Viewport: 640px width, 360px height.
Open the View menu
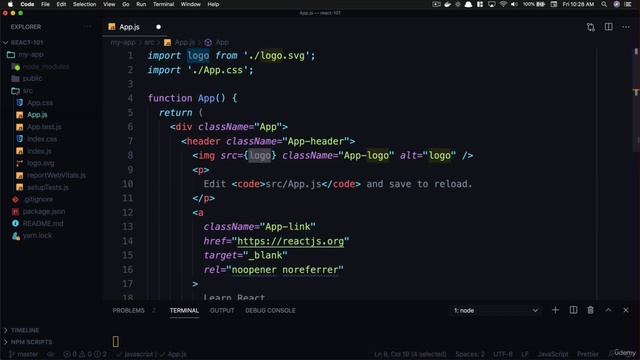(109, 4)
